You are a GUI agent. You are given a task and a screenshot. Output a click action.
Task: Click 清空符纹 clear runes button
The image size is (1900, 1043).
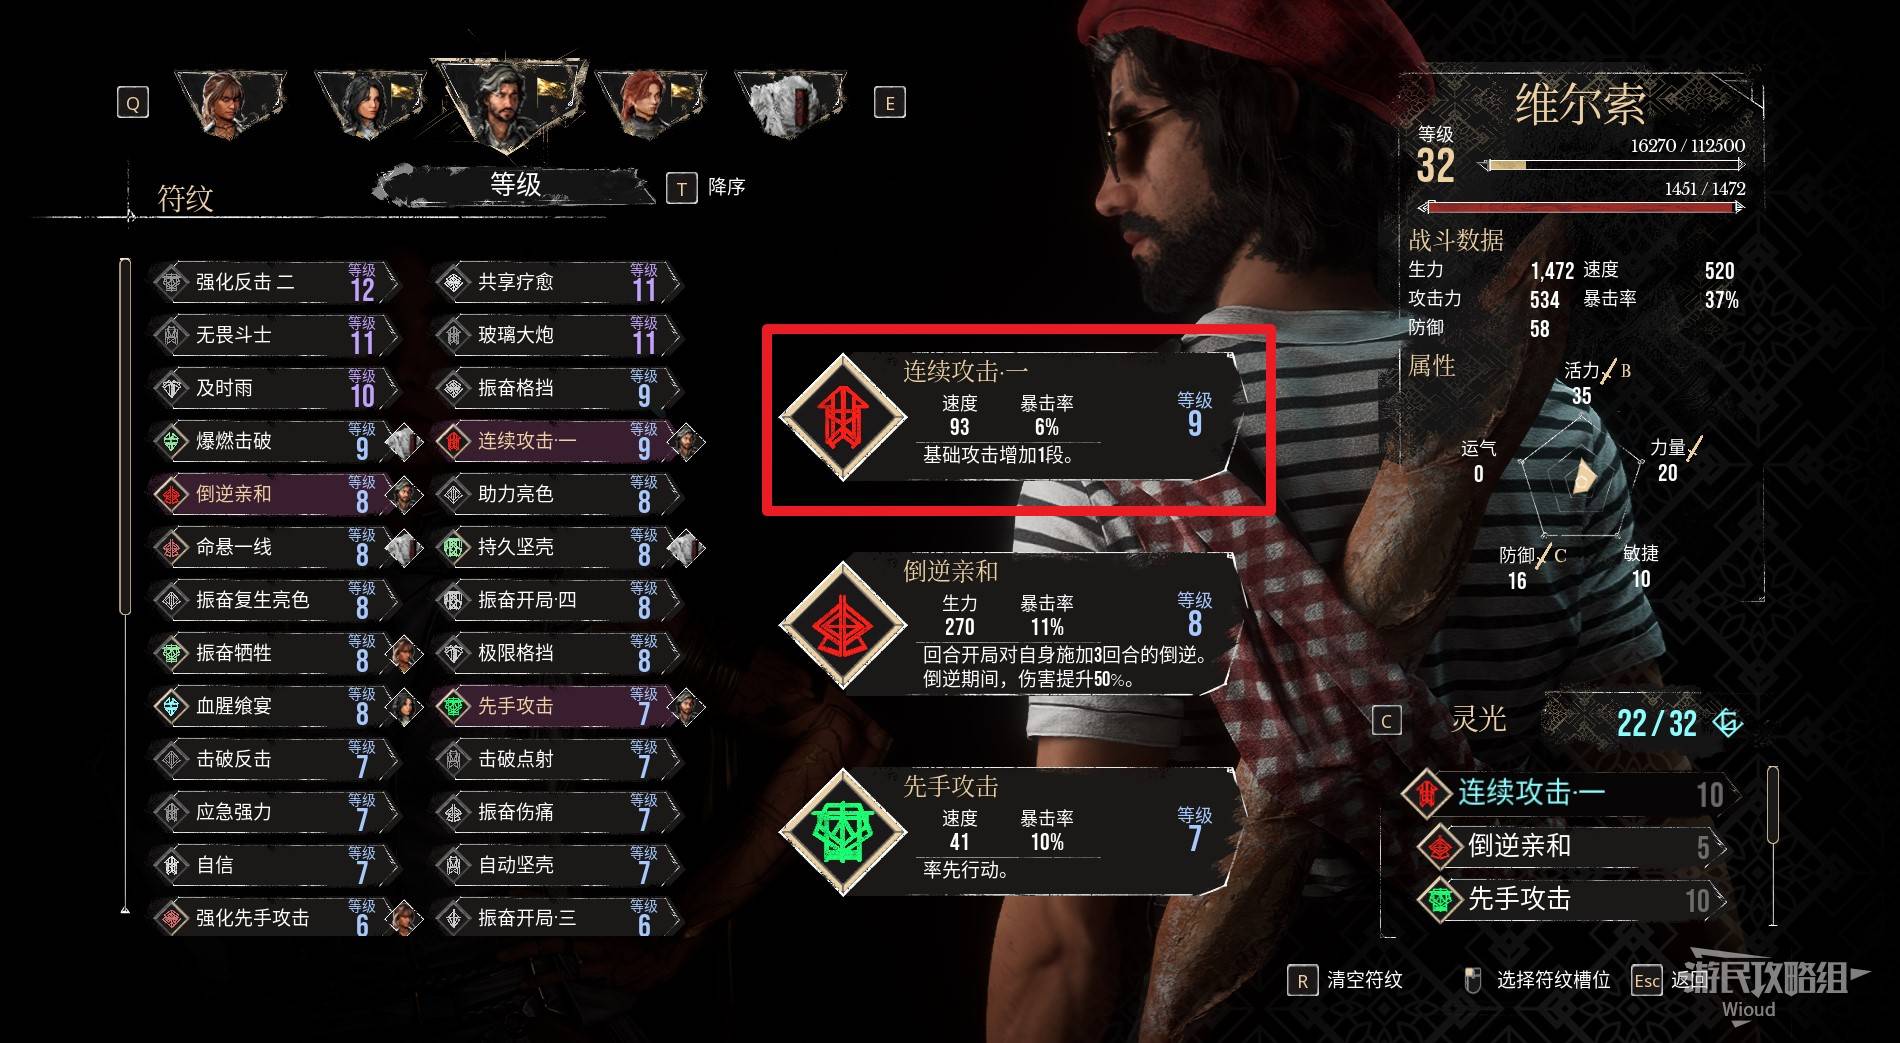[x=1346, y=980]
